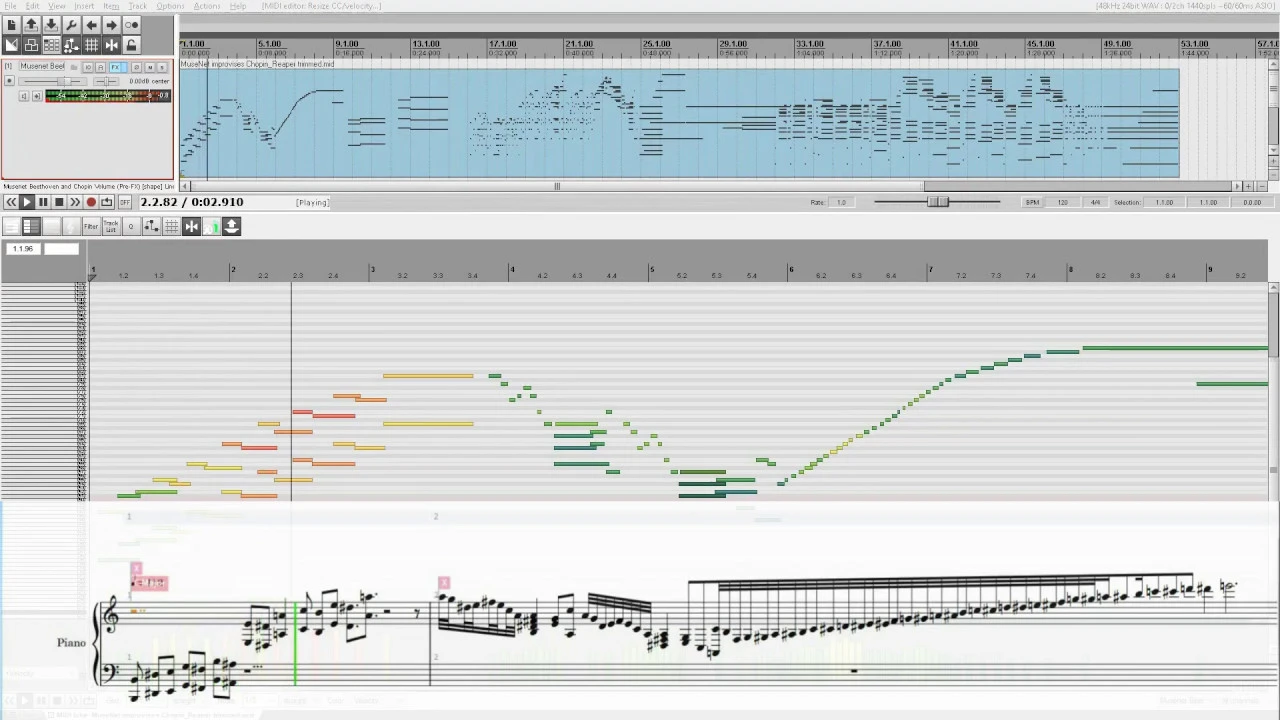Open the Edit menu
1280x720 pixels.
(x=33, y=6)
